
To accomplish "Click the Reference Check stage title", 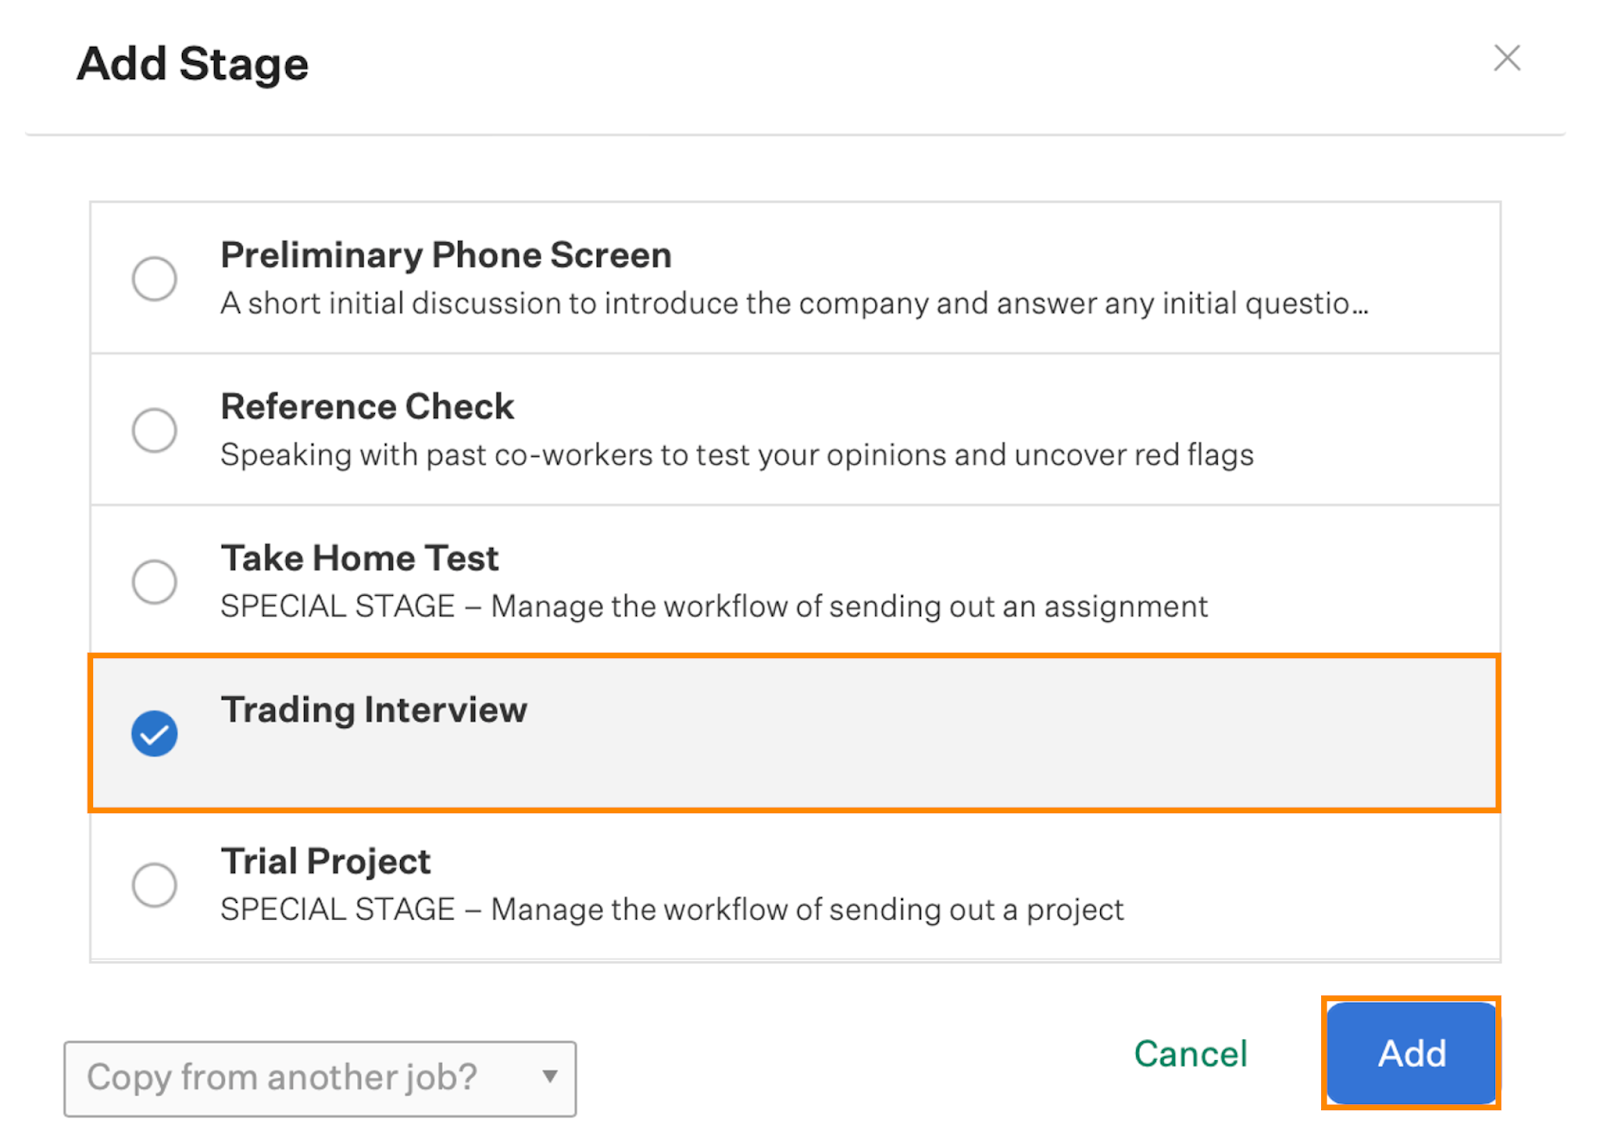I will point(367,407).
